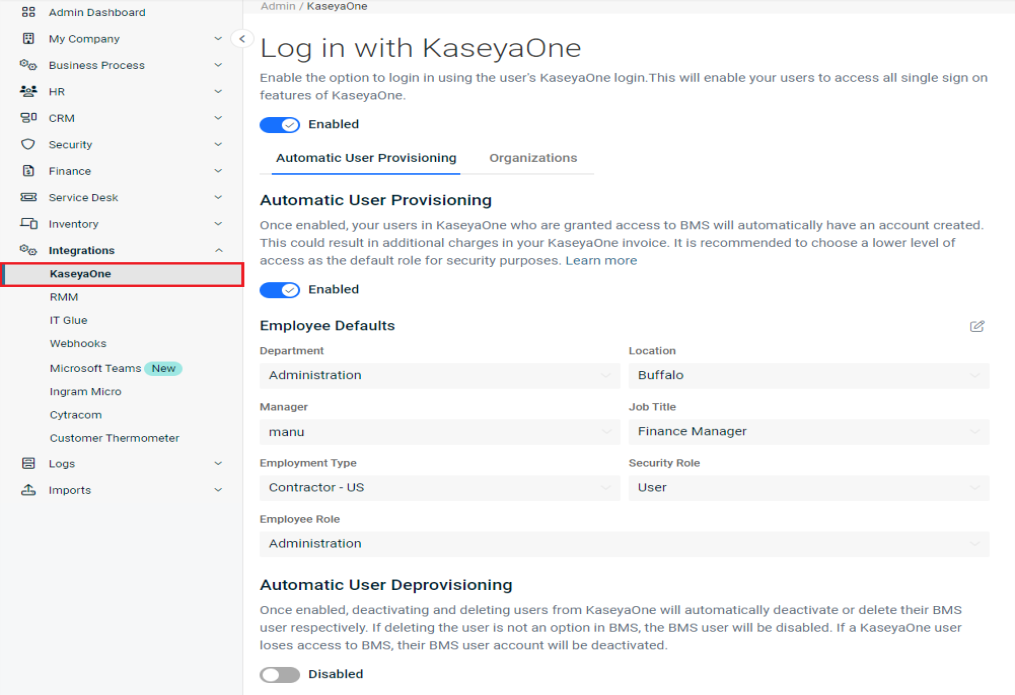Click the Admin Dashboard grid icon

(28, 12)
